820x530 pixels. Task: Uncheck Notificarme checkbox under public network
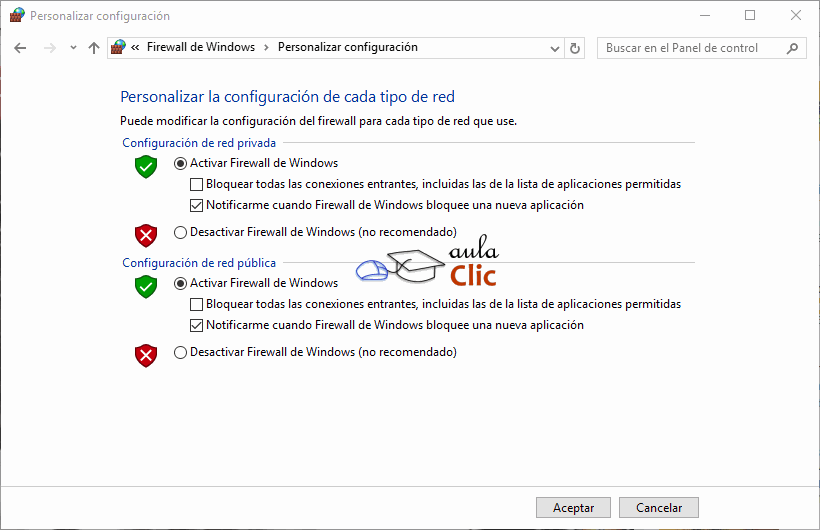[x=197, y=325]
